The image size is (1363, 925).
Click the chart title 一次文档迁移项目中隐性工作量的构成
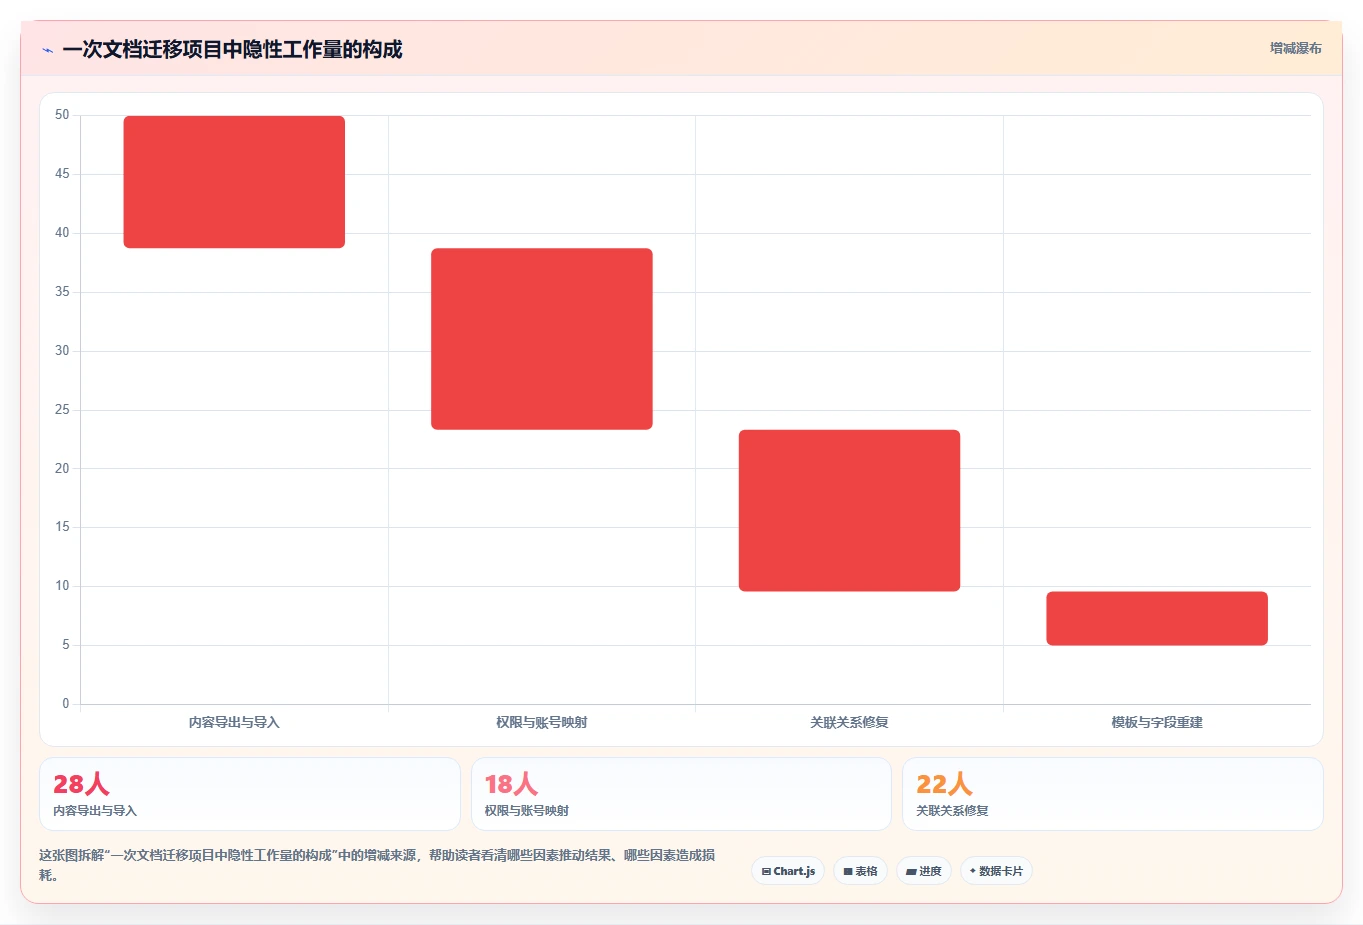click(232, 49)
